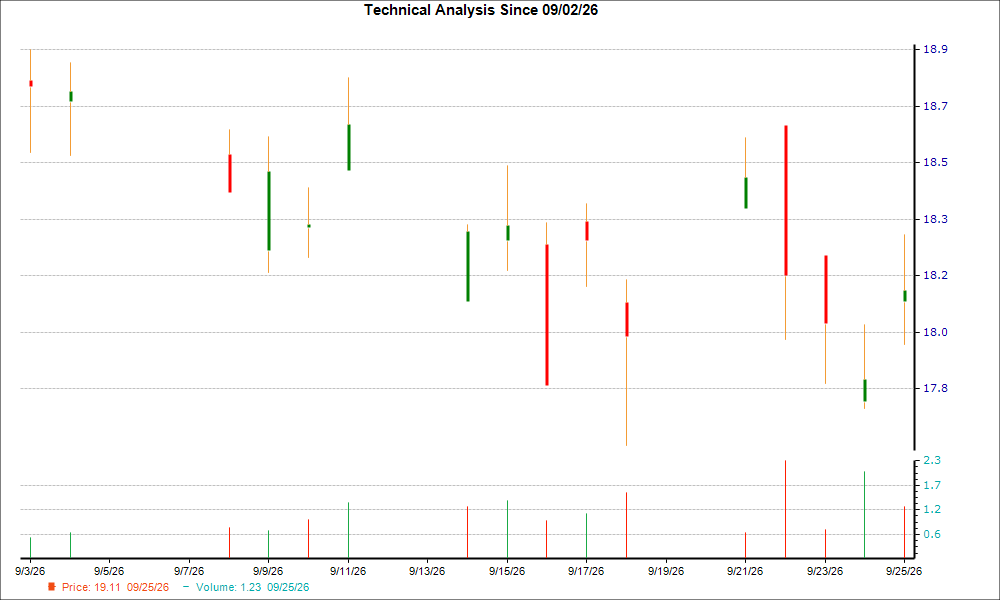Viewport: 1000px width, 600px height.
Task: Click the red candlestick body above 9/23/26
Action: (825, 289)
